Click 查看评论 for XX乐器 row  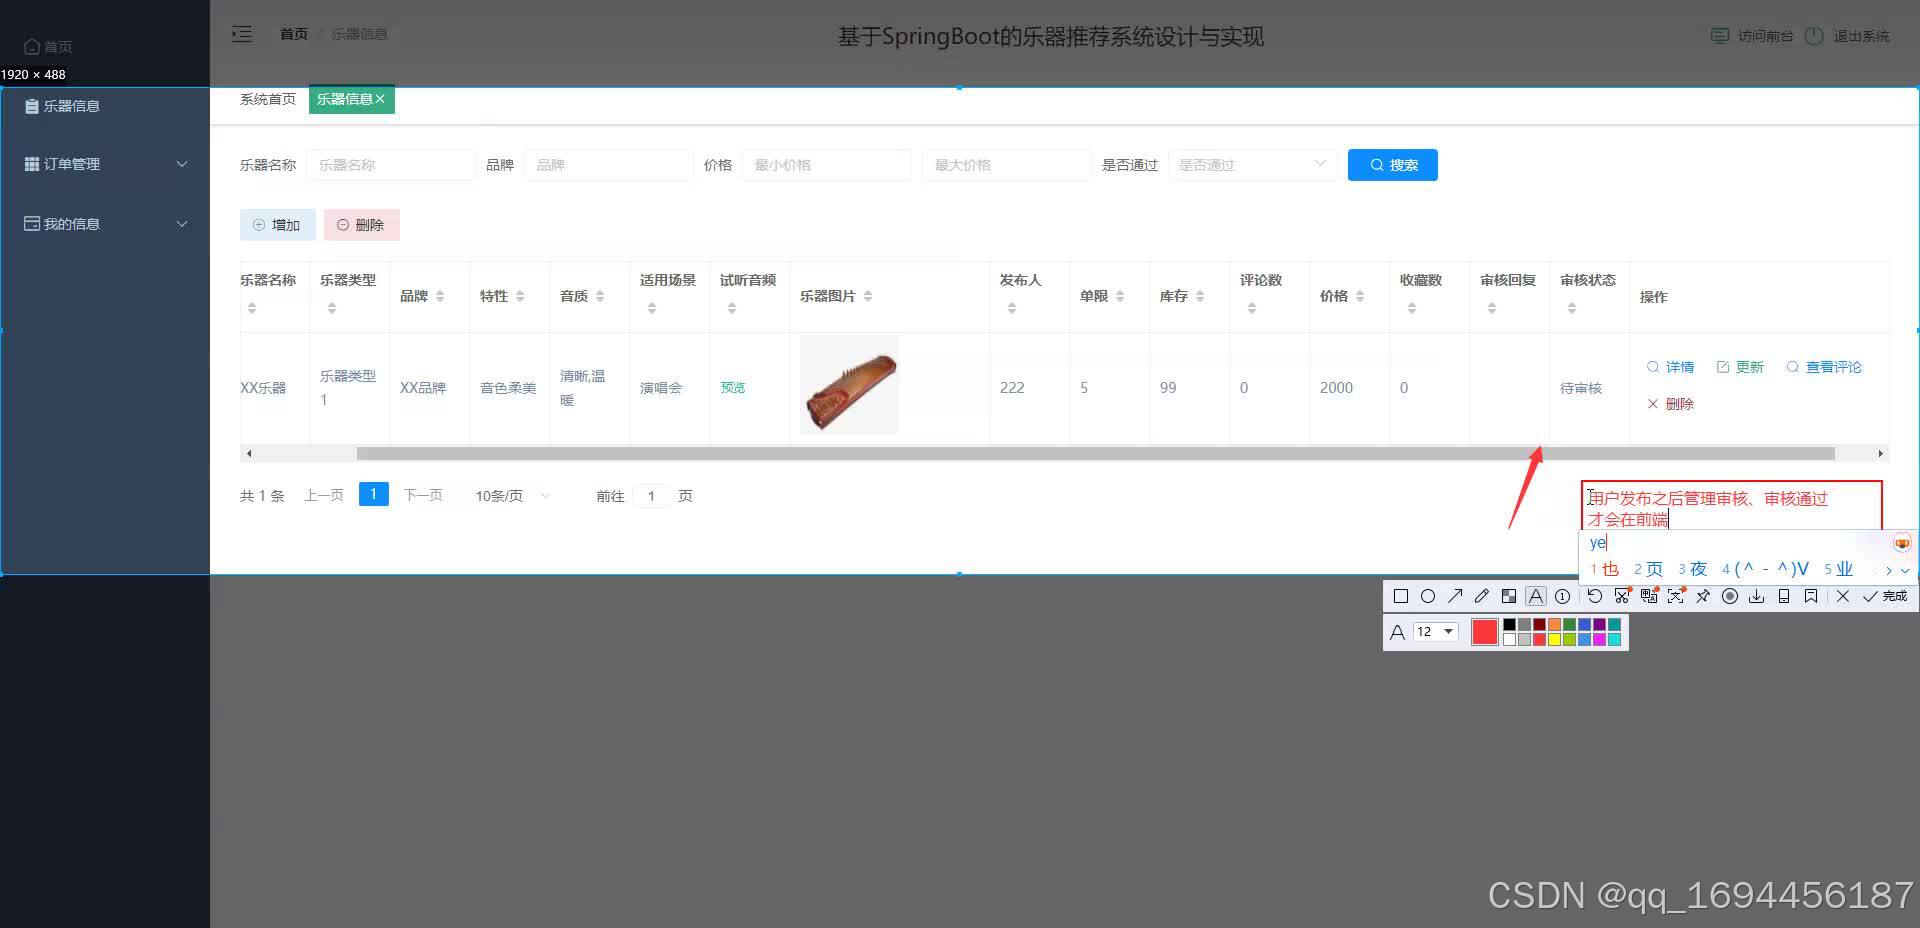point(1824,367)
